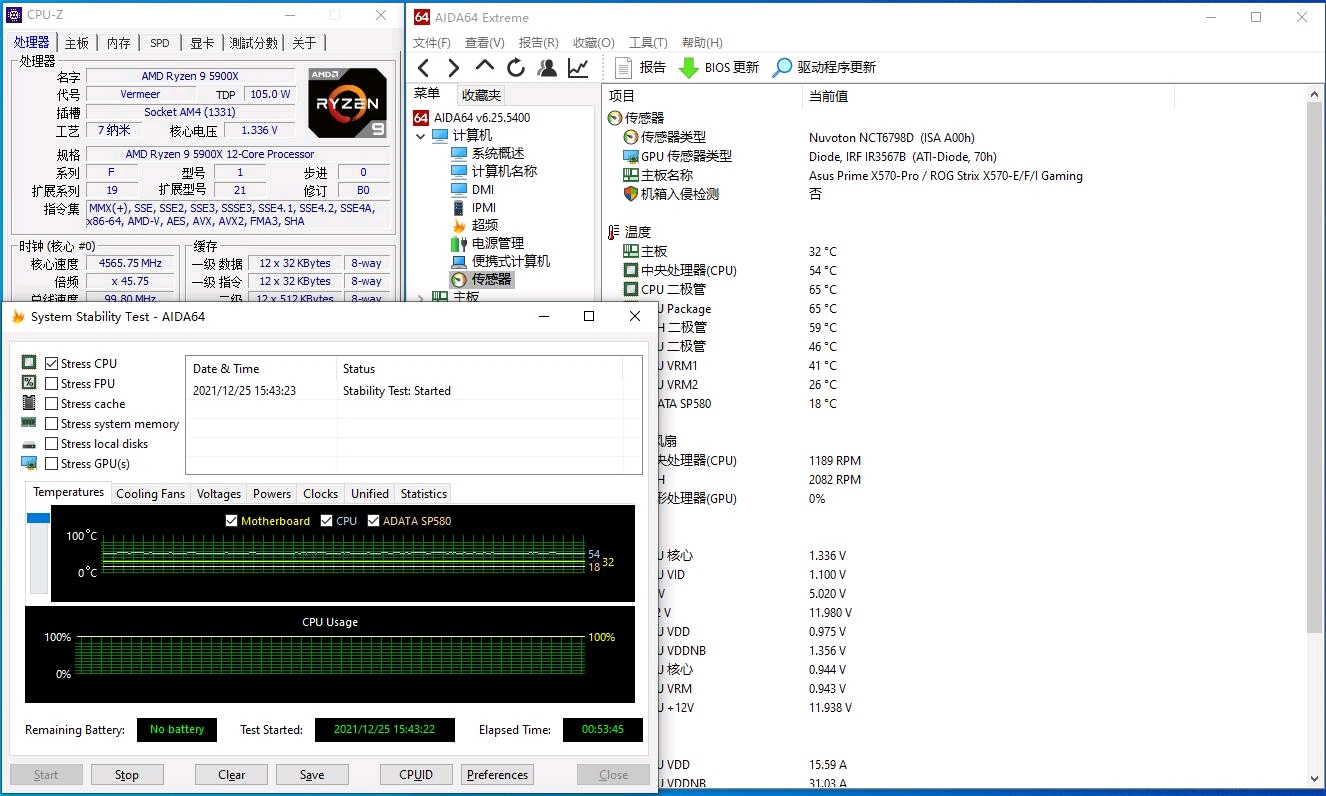Enable Stress system memory checkbox

[x=52, y=424]
